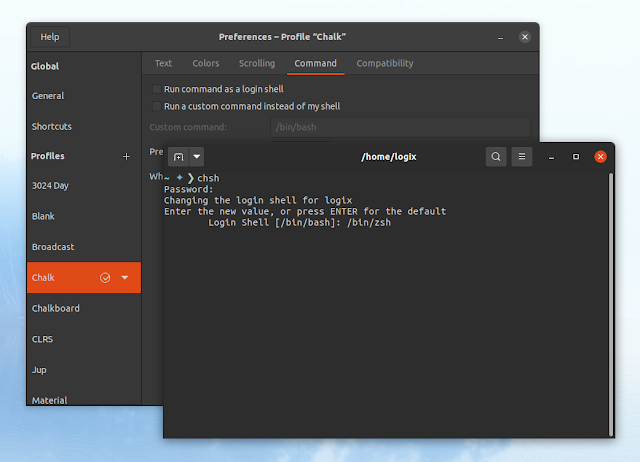This screenshot has height=462, width=640.
Task: Open the Chalk profile options arrow
Action: pos(125,278)
